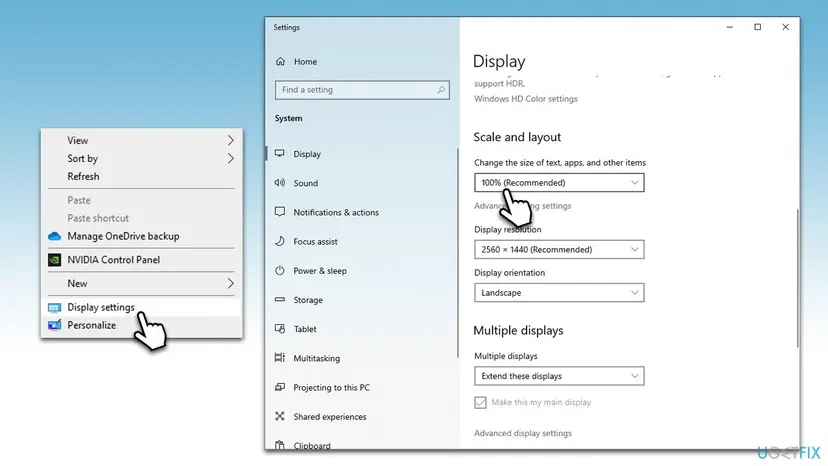Open the Extend these displays dropdown

[559, 376]
